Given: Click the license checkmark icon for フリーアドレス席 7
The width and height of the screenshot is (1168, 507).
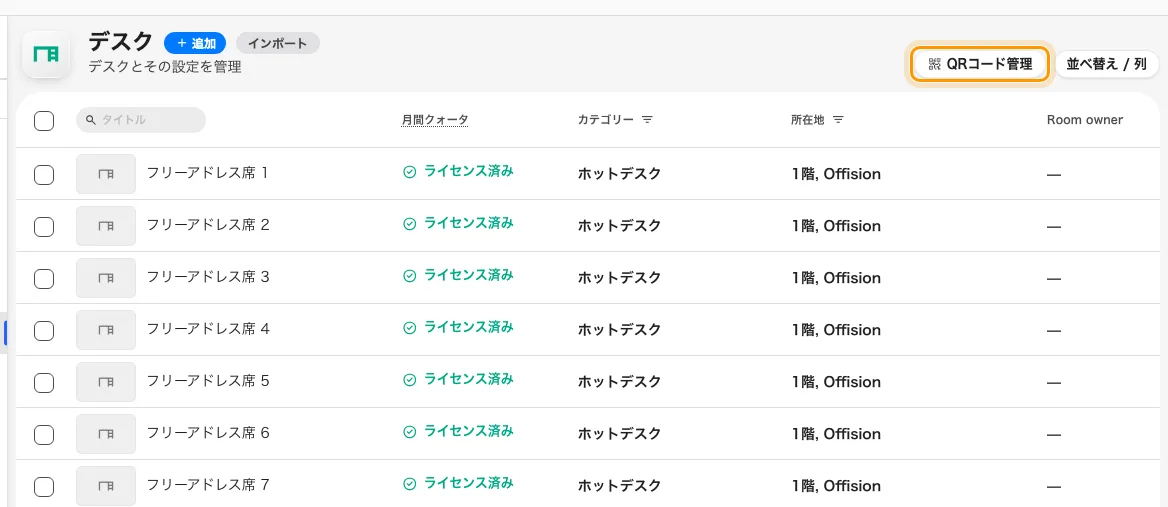Looking at the screenshot, I should coord(409,485).
